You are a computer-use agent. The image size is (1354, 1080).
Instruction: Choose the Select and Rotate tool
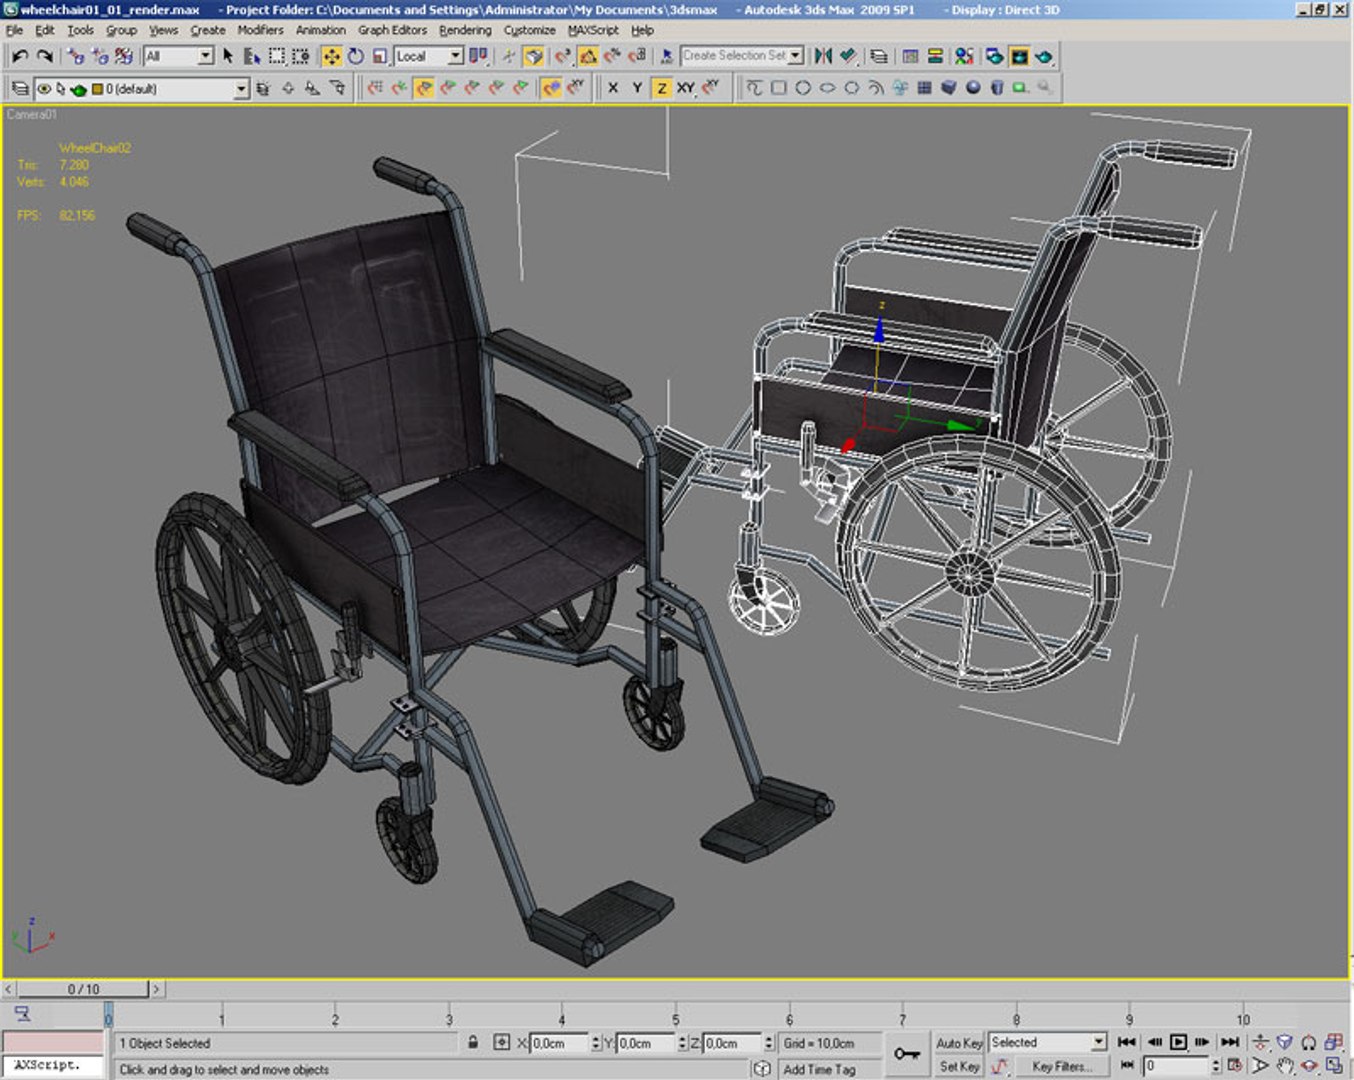tap(355, 57)
